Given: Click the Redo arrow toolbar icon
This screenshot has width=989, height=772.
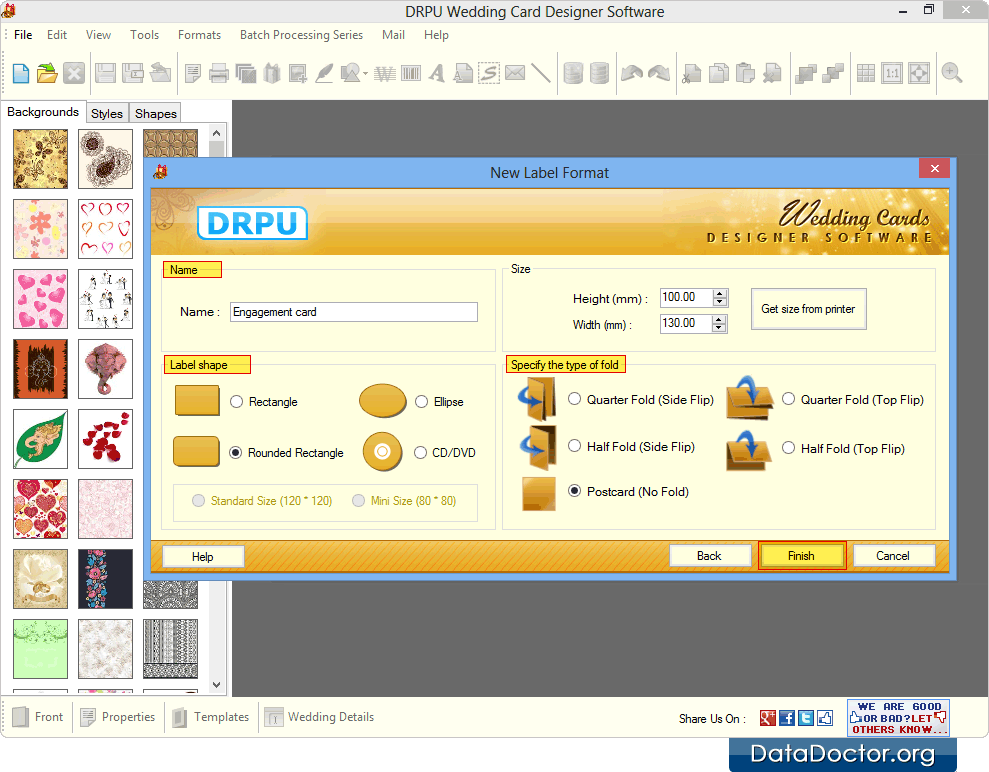Looking at the screenshot, I should click(x=659, y=74).
